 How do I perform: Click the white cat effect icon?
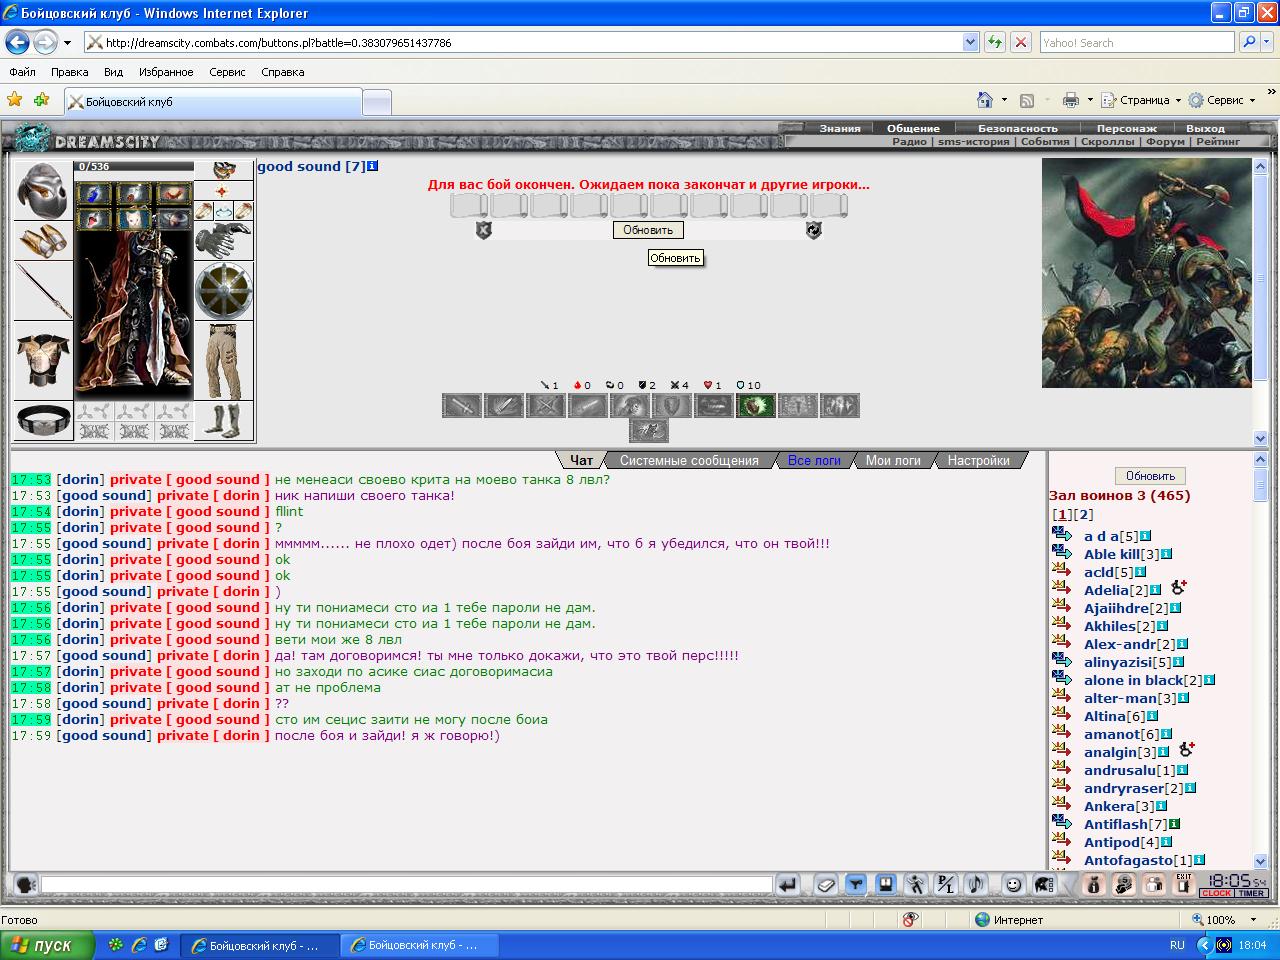132,219
